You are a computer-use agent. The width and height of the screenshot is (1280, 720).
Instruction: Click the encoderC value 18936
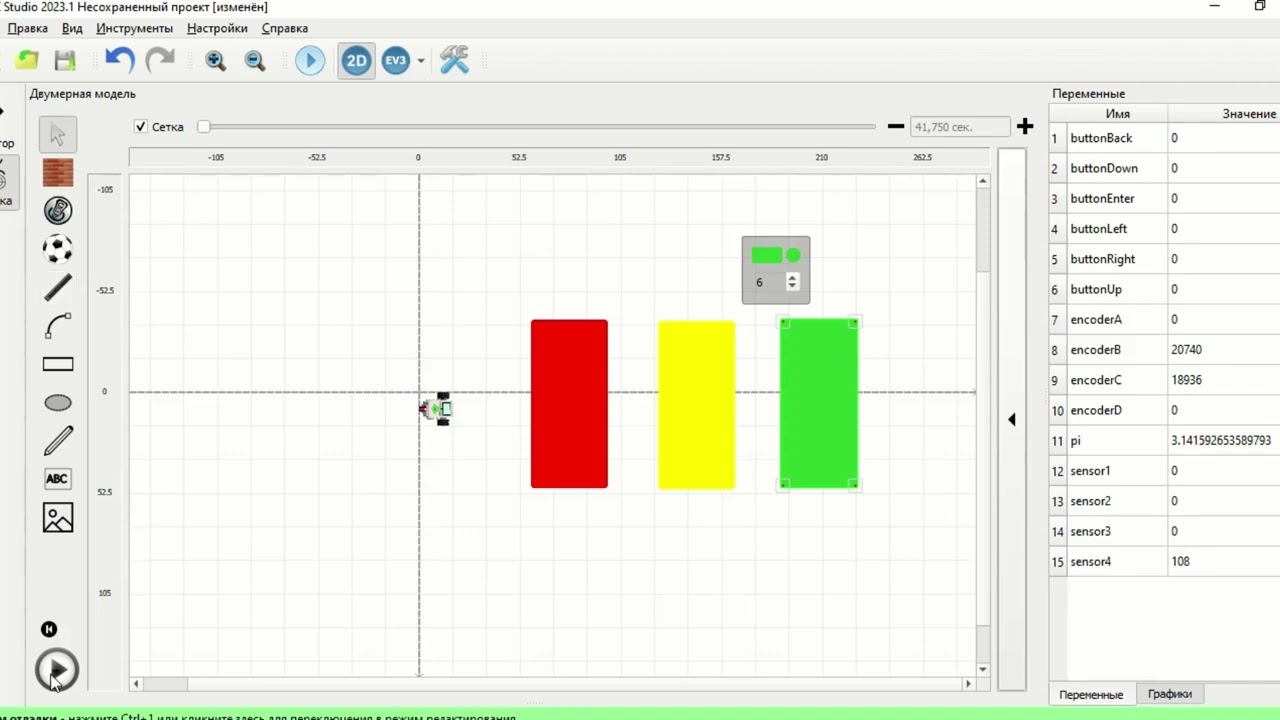click(1187, 380)
